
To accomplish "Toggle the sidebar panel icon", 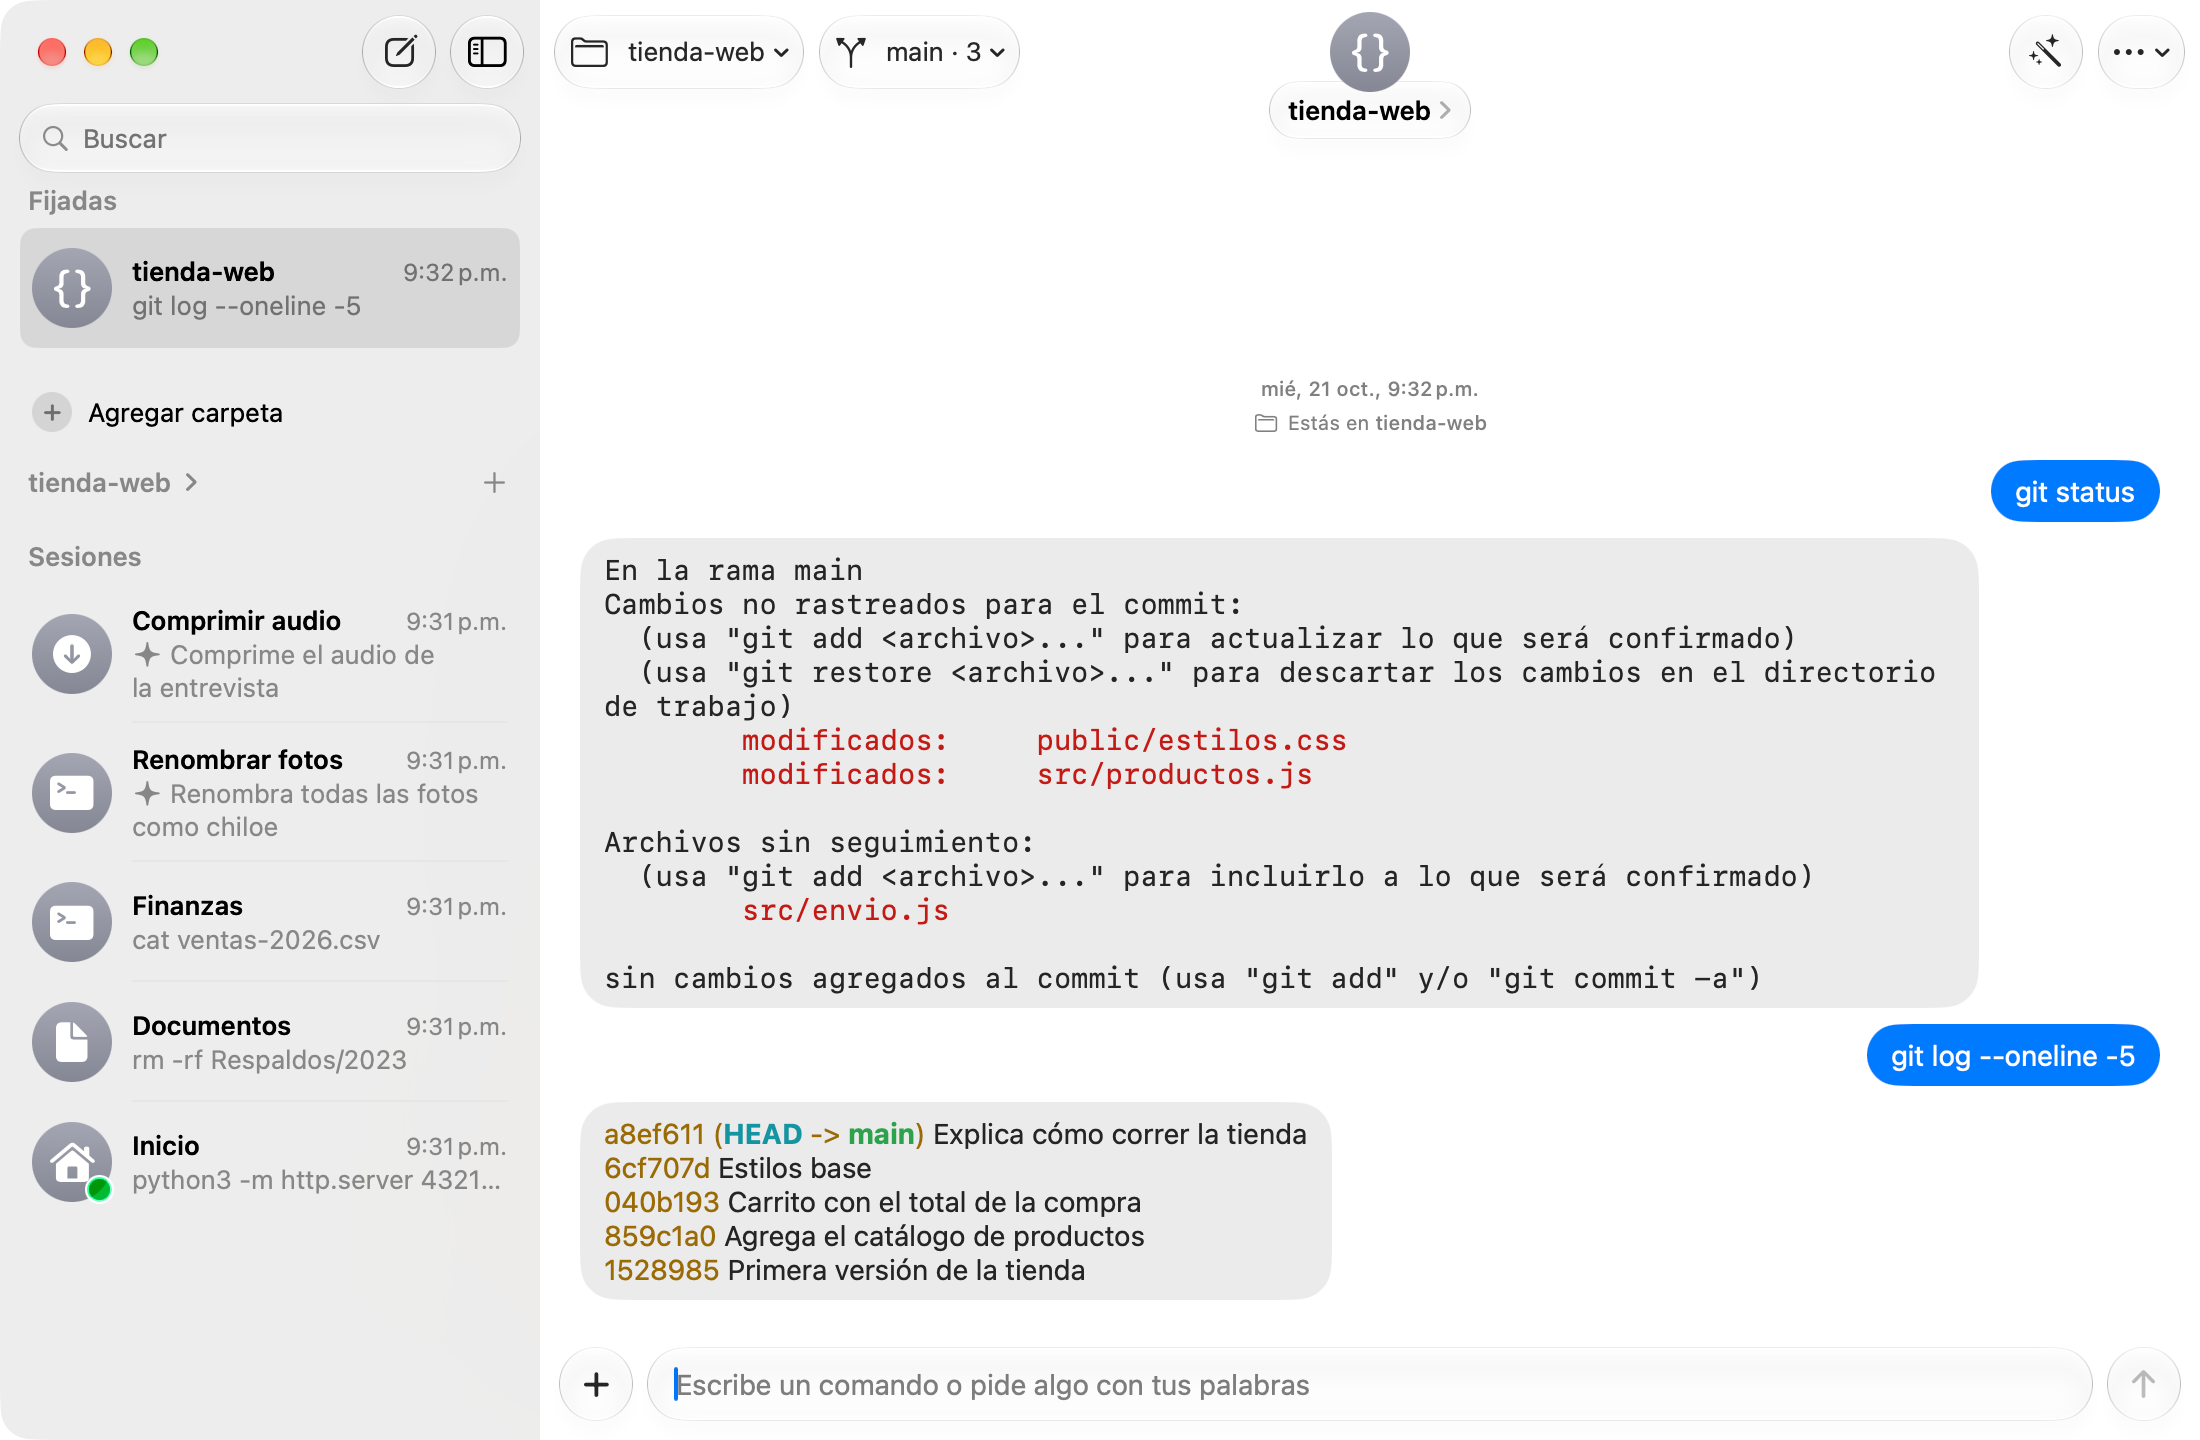I will click(x=487, y=52).
